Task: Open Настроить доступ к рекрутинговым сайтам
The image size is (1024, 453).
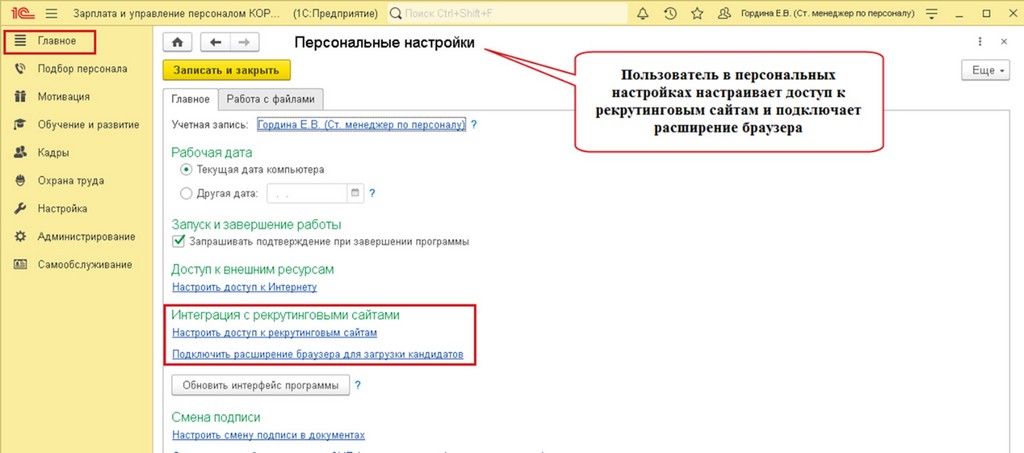Action: 275,333
